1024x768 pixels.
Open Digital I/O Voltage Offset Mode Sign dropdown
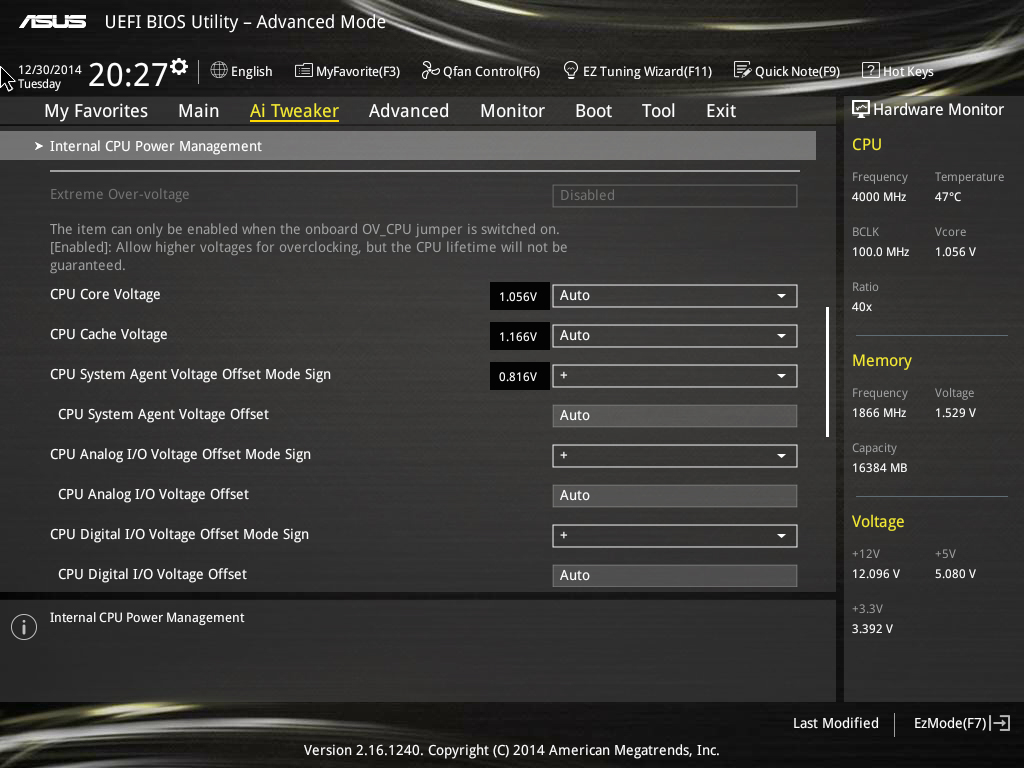[x=675, y=536]
